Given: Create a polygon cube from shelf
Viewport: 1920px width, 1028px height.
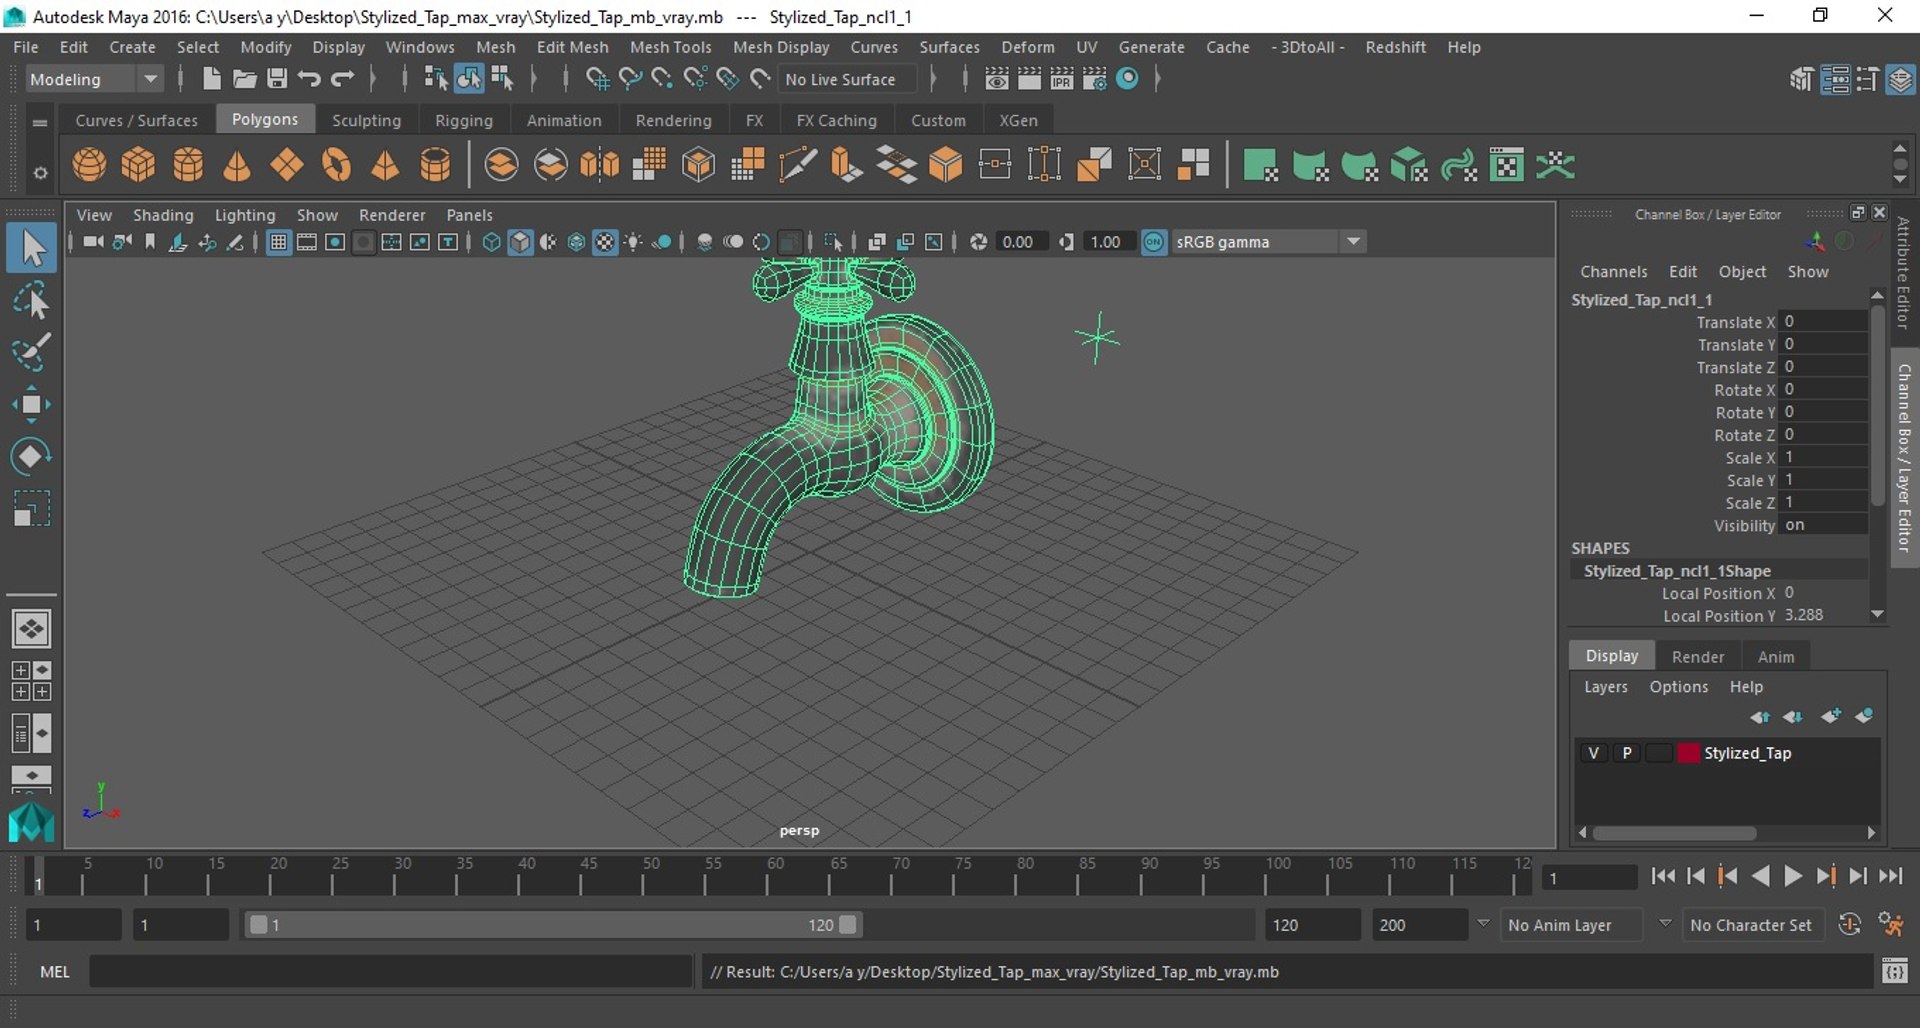Looking at the screenshot, I should coord(138,165).
